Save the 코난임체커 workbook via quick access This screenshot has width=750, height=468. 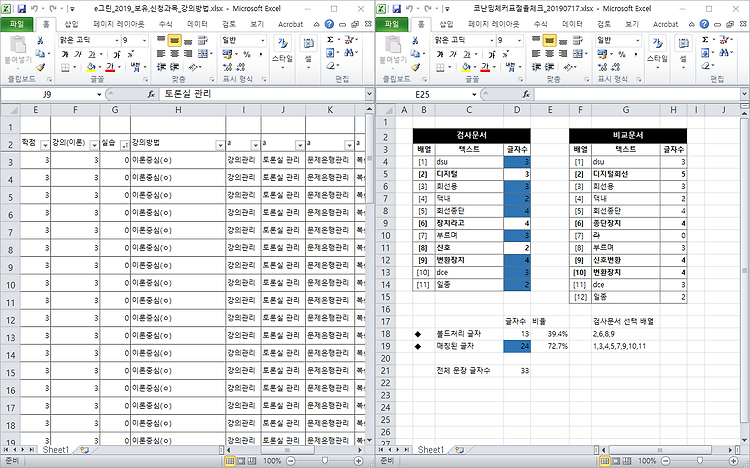point(397,9)
